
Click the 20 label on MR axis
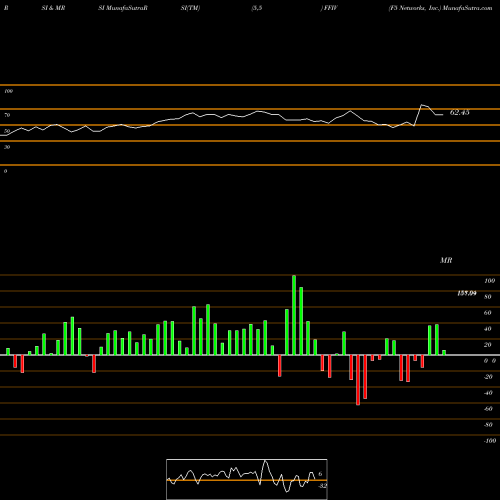pos(488,345)
